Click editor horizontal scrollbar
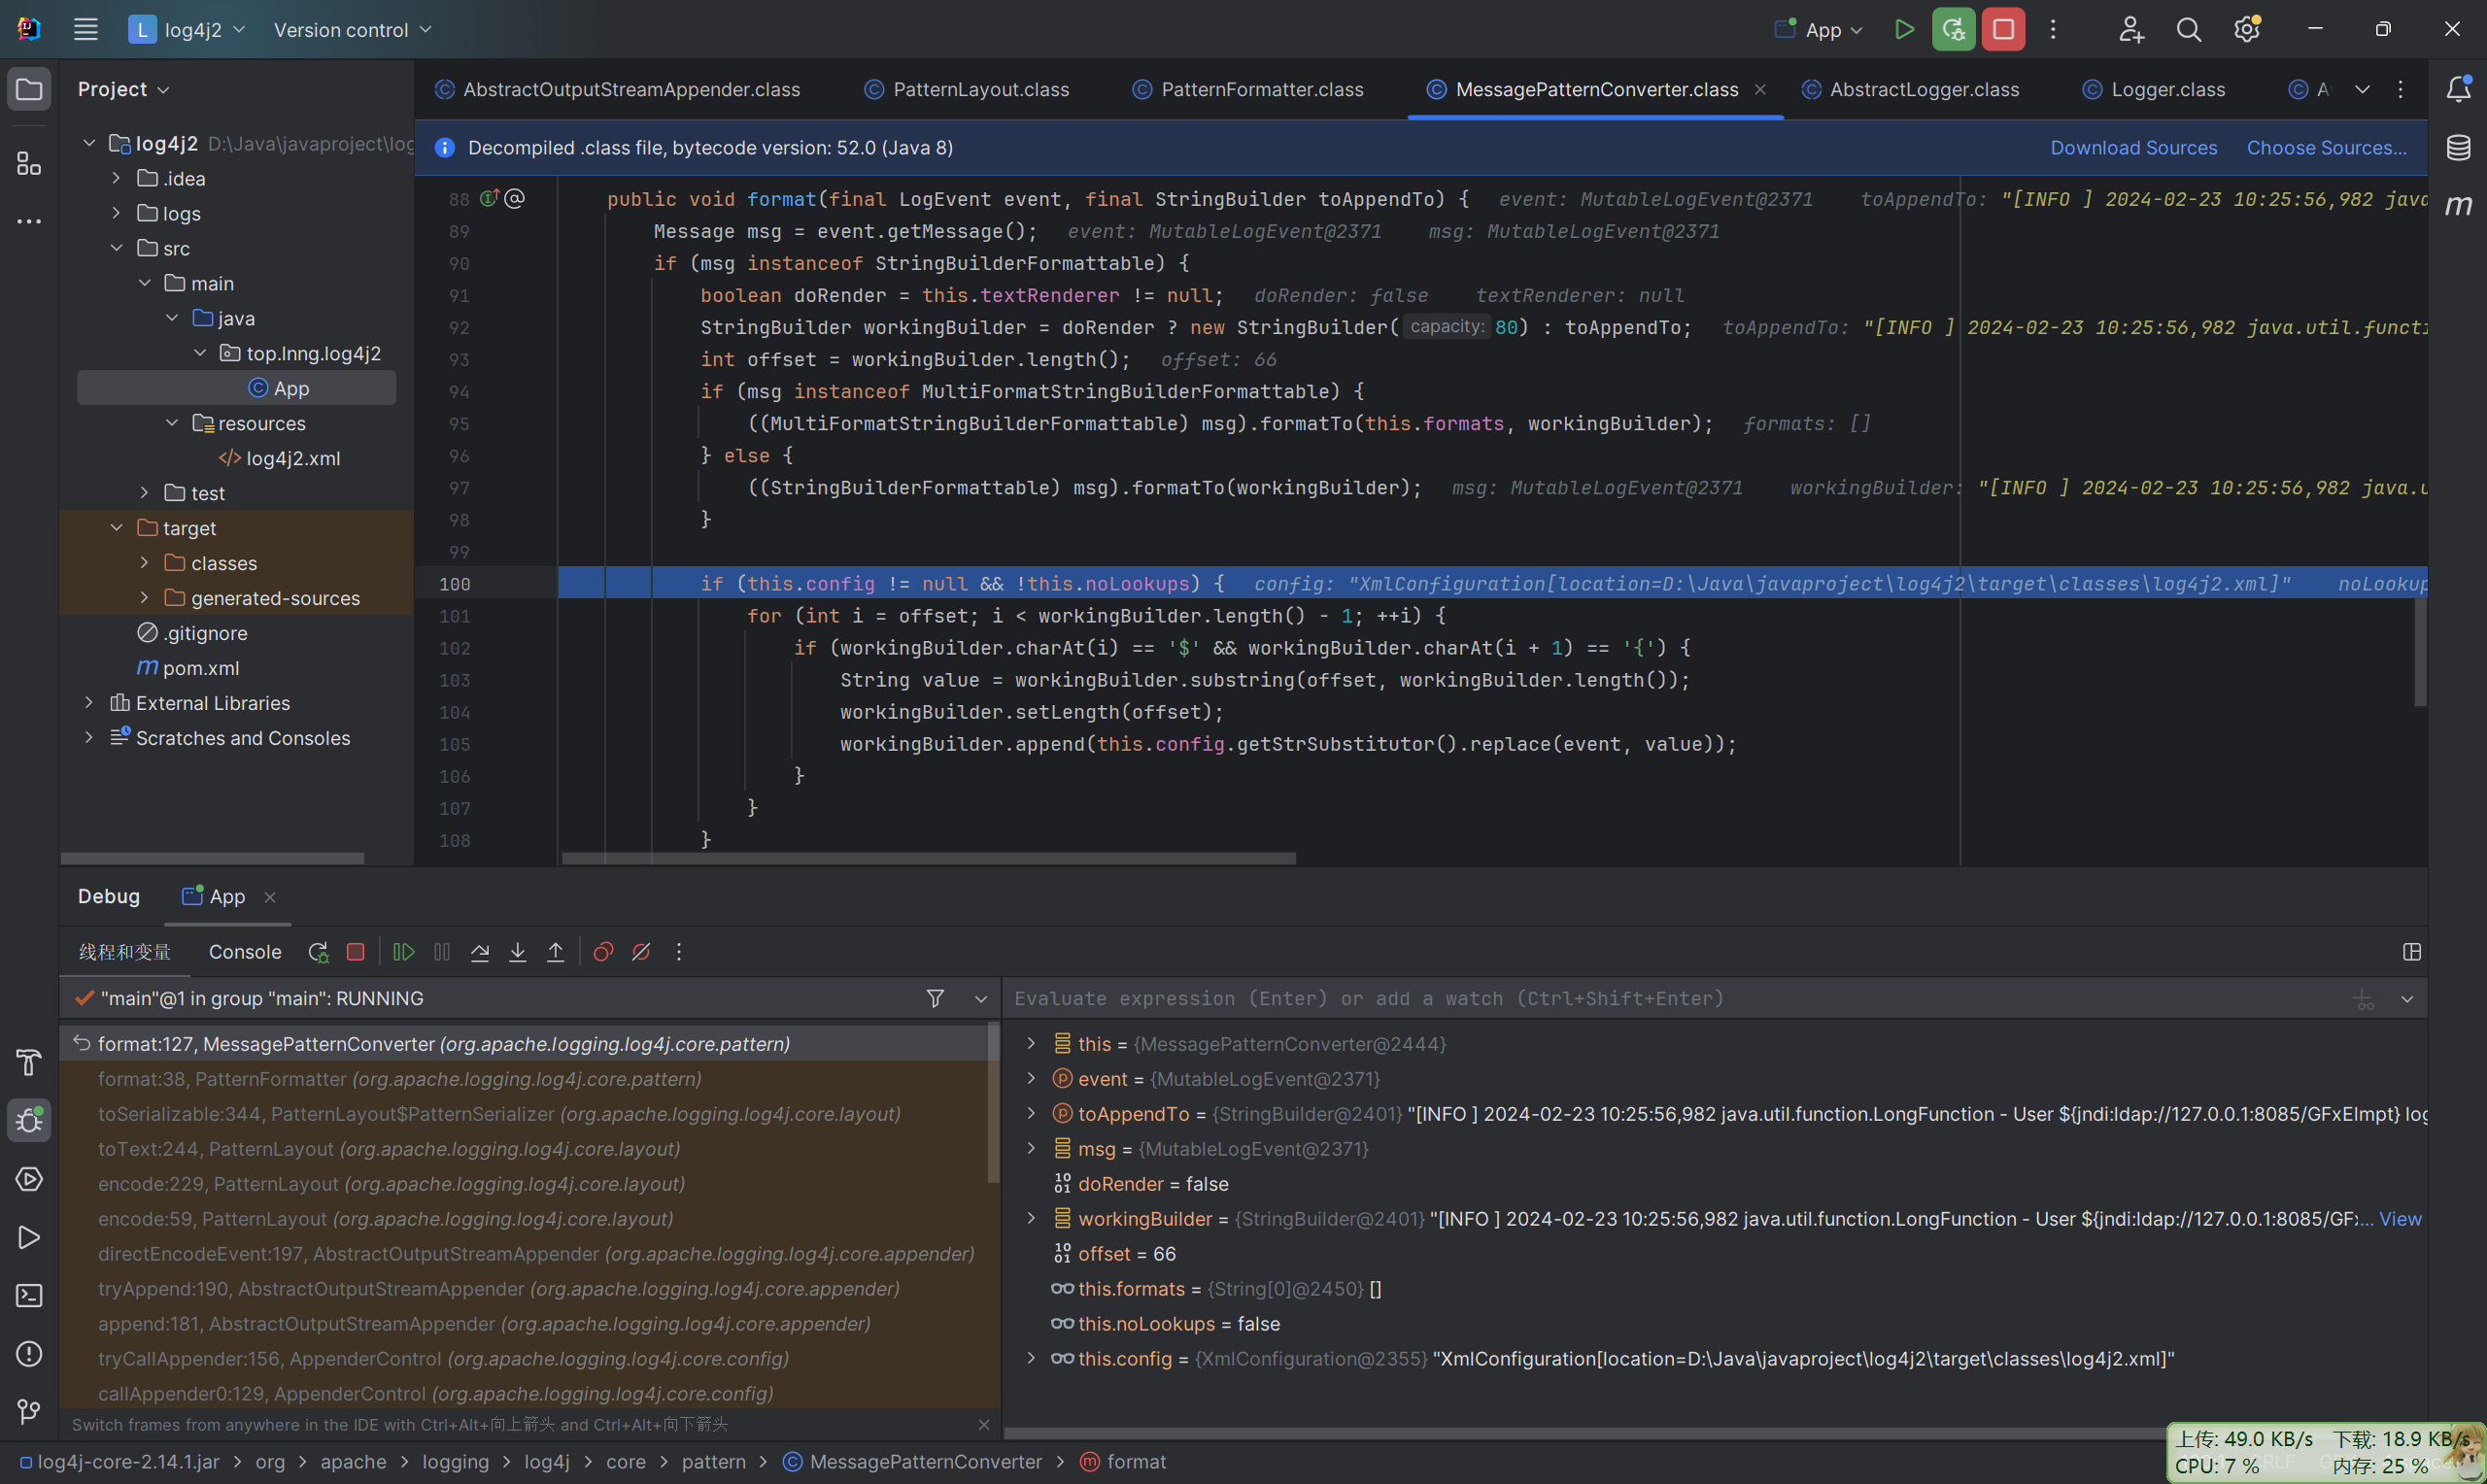Screen dimensions: 2487x1484 coord(929,858)
